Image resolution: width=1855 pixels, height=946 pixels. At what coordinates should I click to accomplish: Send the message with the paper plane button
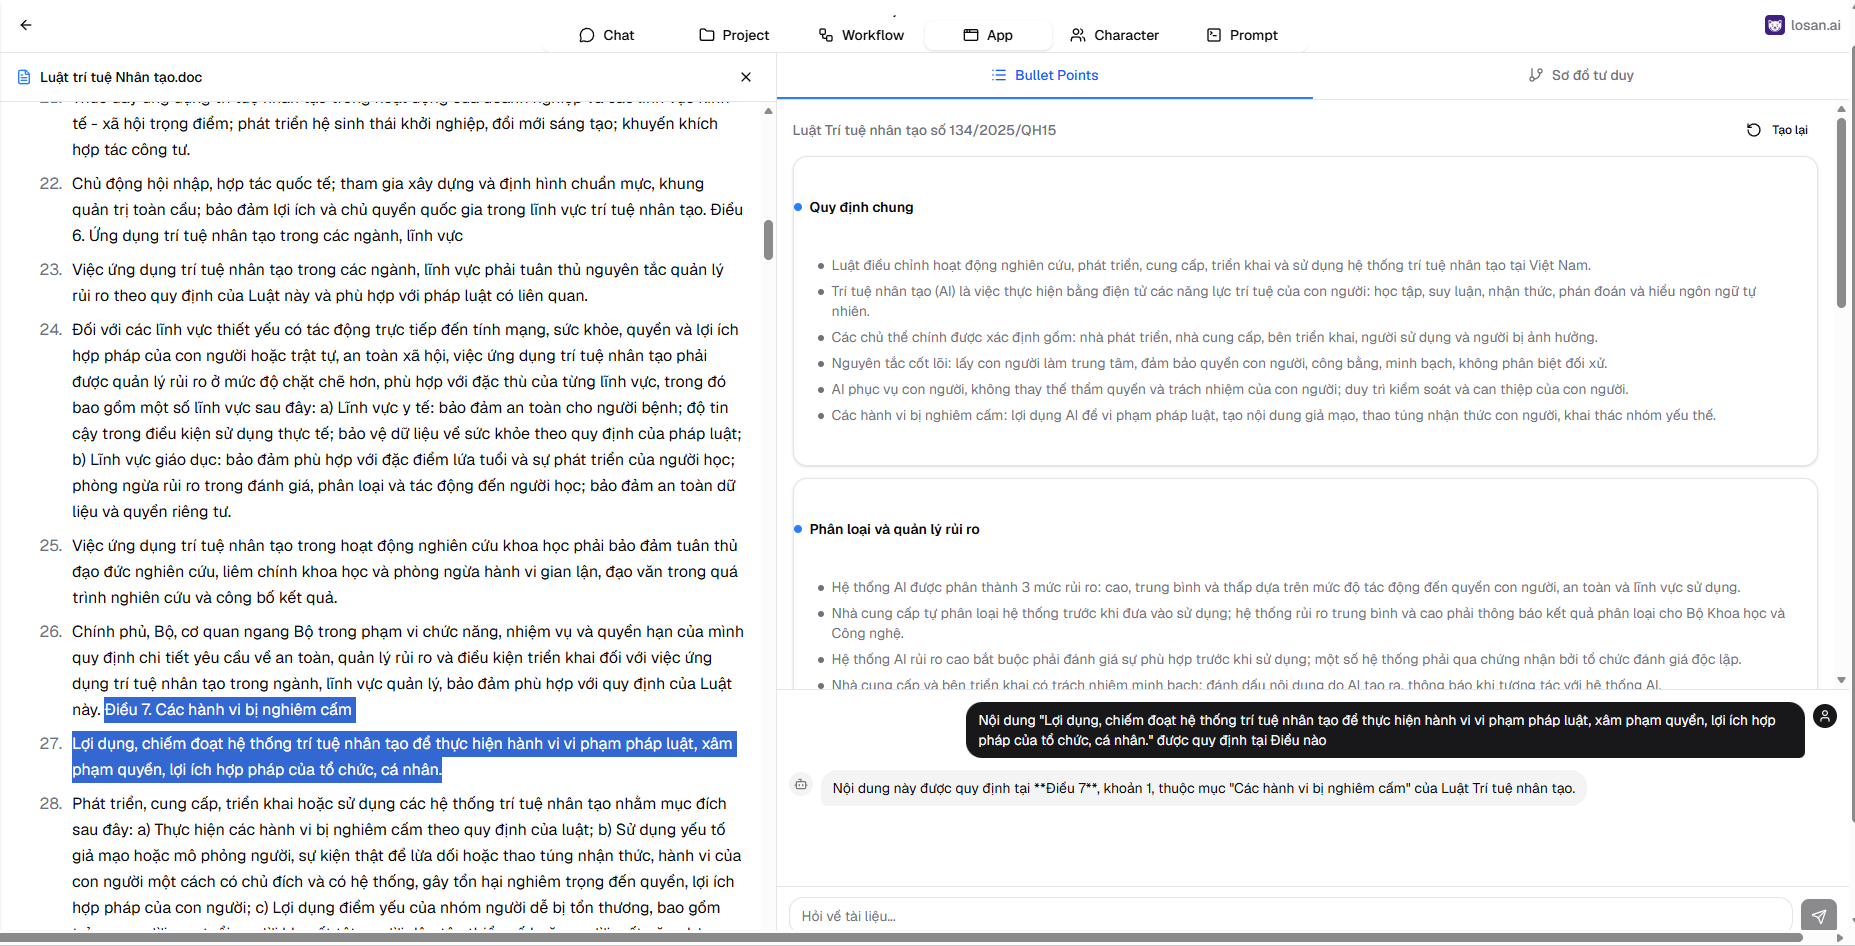(x=1819, y=916)
